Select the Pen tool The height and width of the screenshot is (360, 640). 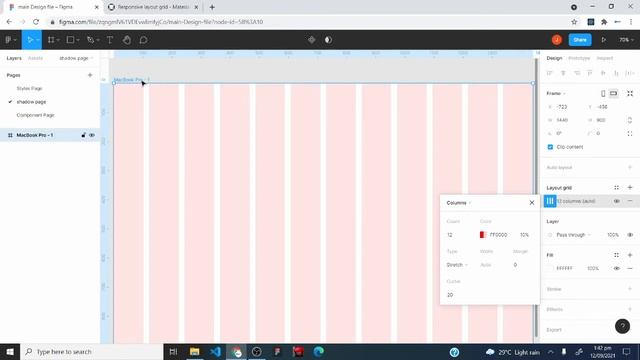point(91,40)
